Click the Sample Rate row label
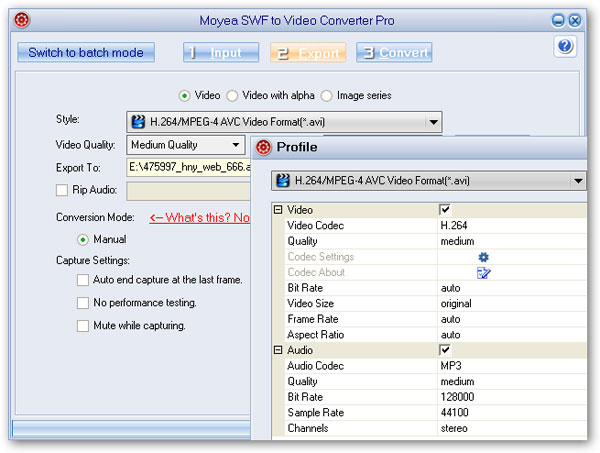This screenshot has height=453, width=600. pyautogui.click(x=316, y=412)
